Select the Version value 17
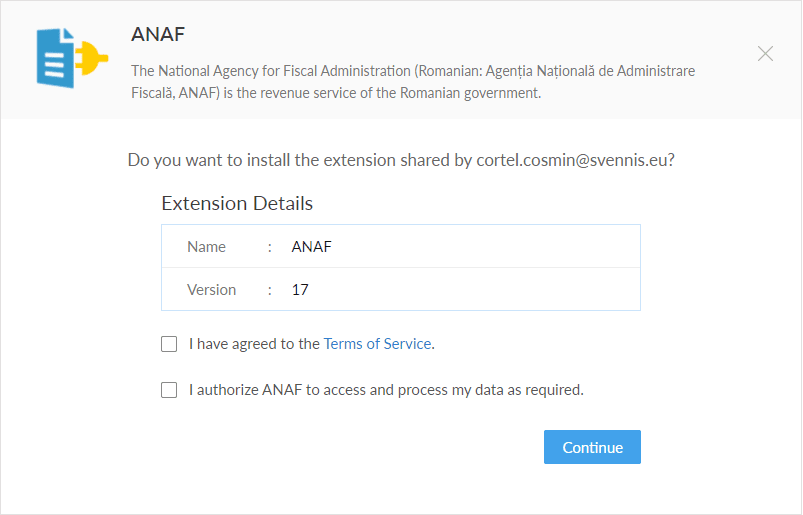 300,290
